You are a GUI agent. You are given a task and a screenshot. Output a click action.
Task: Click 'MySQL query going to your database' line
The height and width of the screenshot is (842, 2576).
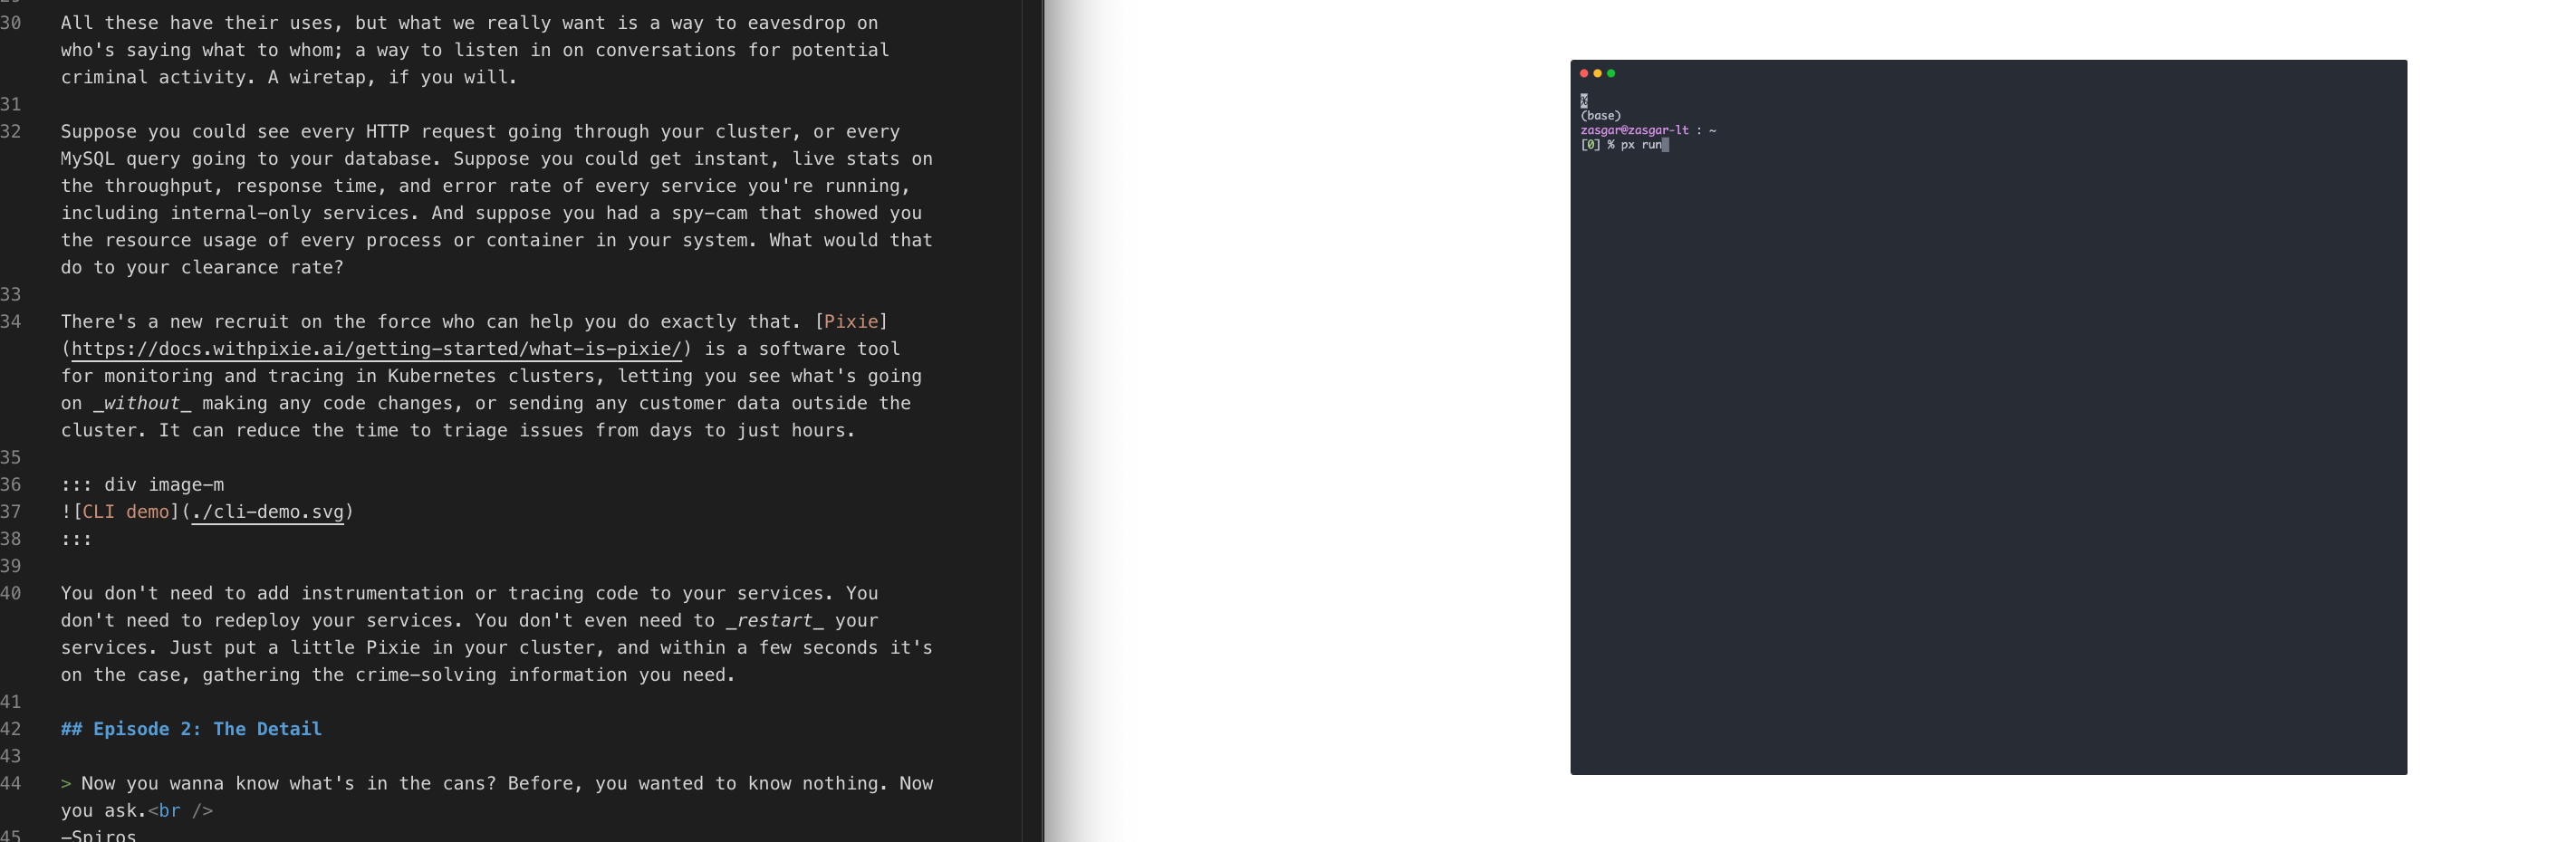pyautogui.click(x=496, y=159)
